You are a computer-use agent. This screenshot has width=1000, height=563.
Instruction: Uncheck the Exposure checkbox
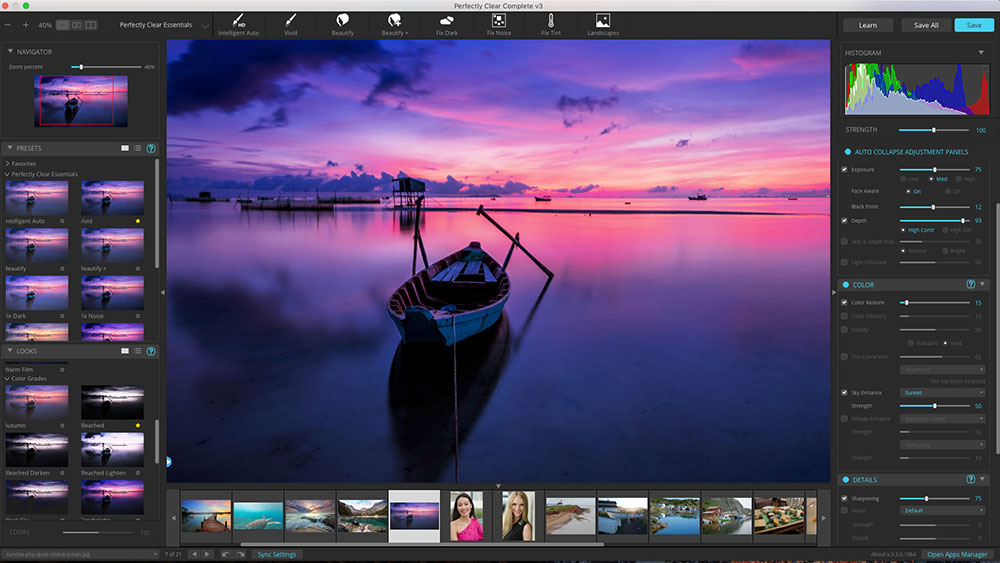[x=845, y=169]
